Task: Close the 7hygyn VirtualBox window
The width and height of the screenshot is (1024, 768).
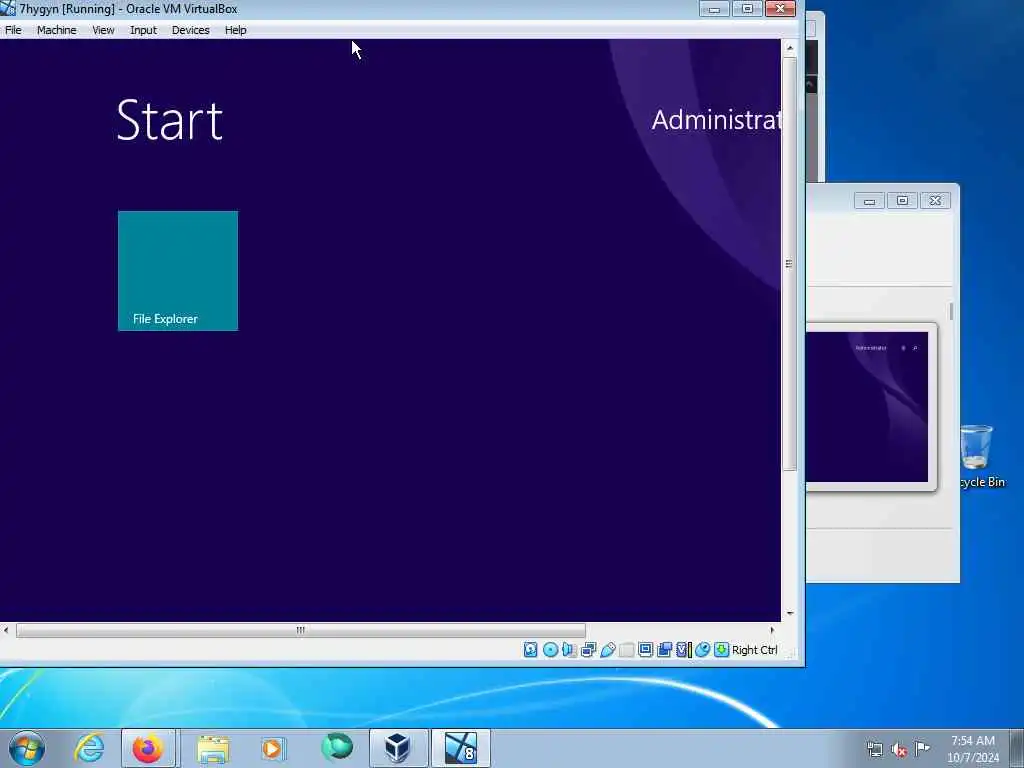Action: click(x=780, y=9)
